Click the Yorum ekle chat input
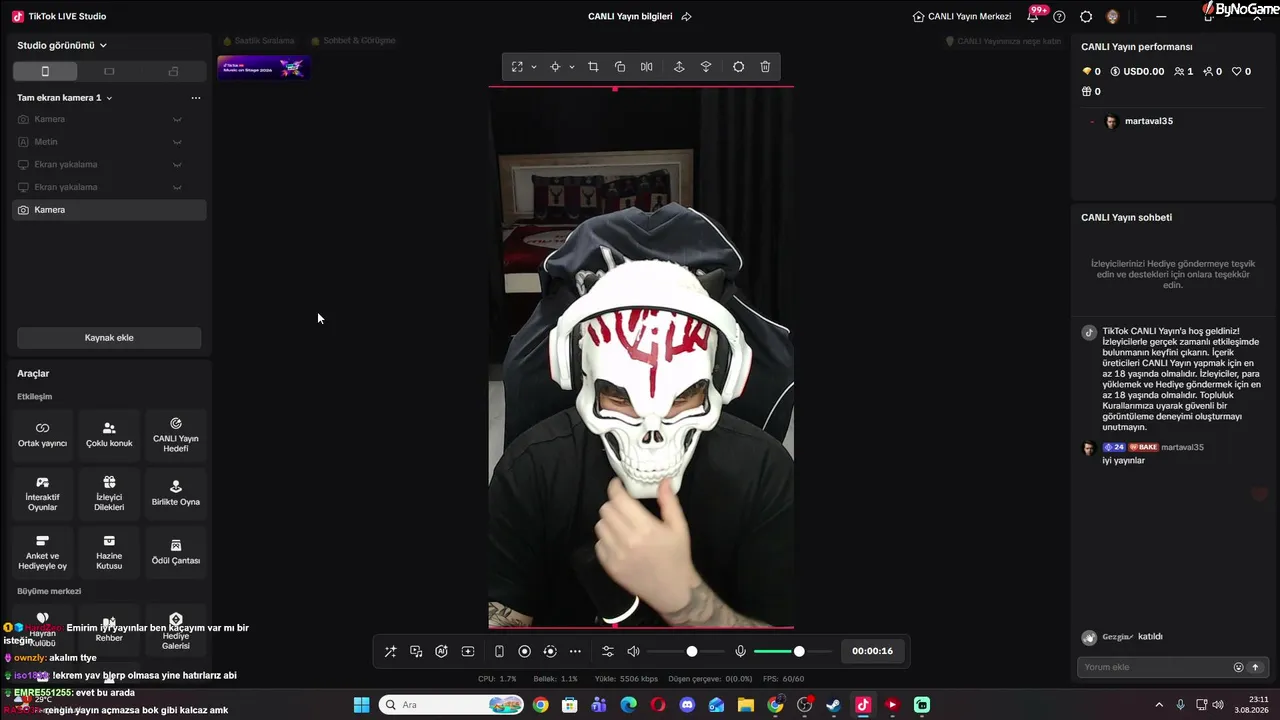 pos(1155,667)
